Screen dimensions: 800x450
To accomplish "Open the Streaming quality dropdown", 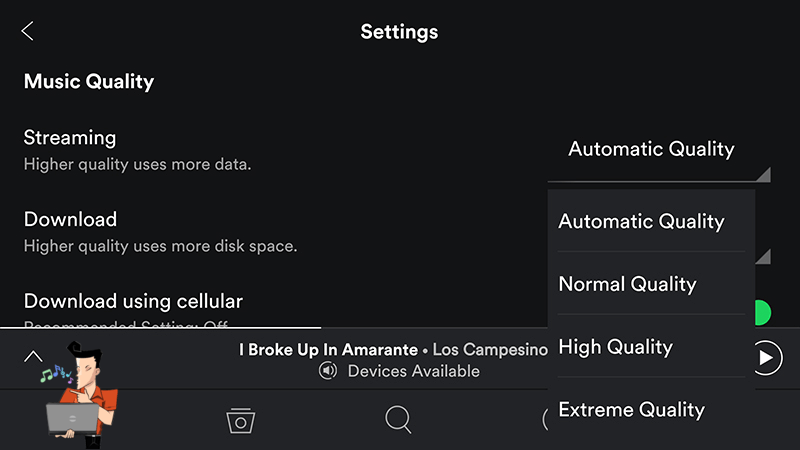I will pyautogui.click(x=651, y=149).
